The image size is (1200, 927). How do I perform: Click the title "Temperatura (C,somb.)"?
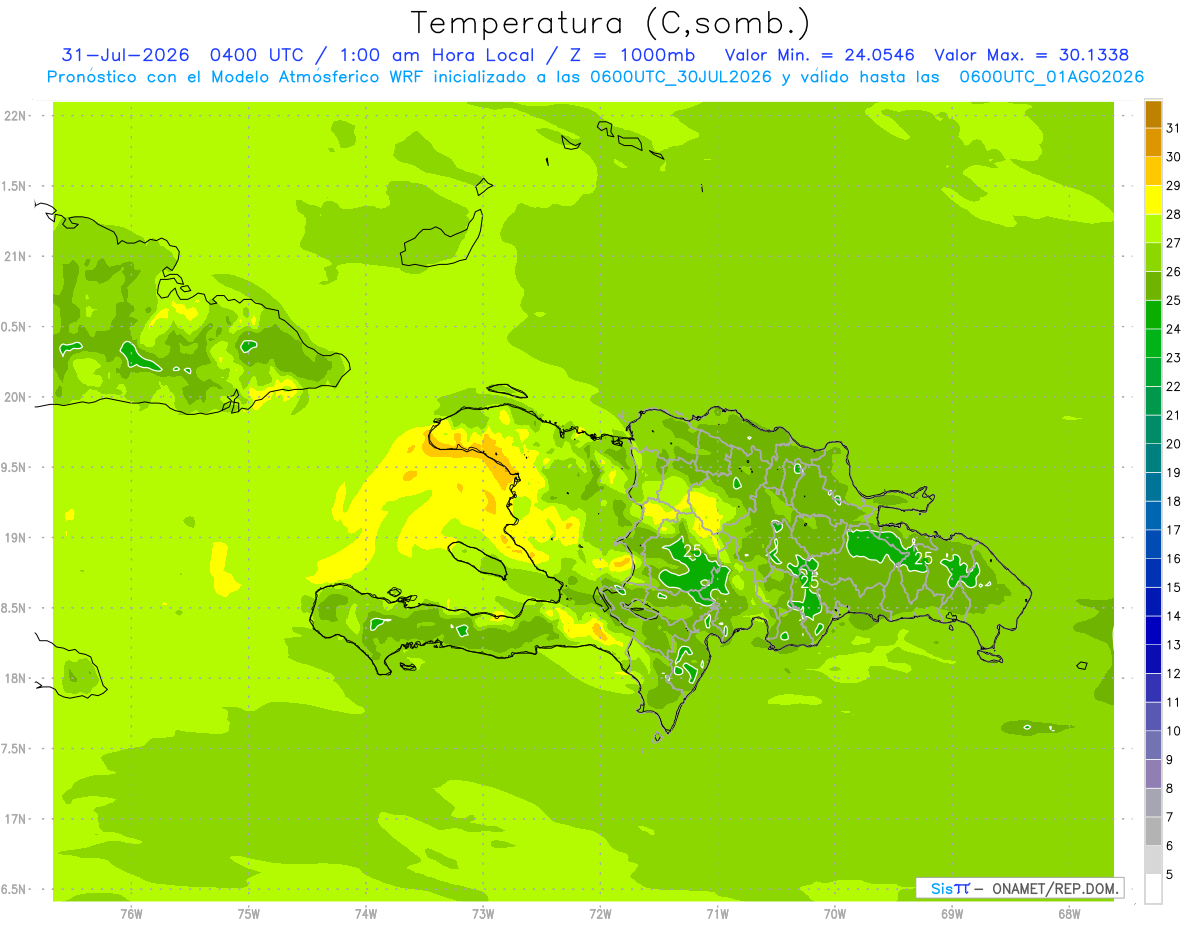pyautogui.click(x=610, y=23)
